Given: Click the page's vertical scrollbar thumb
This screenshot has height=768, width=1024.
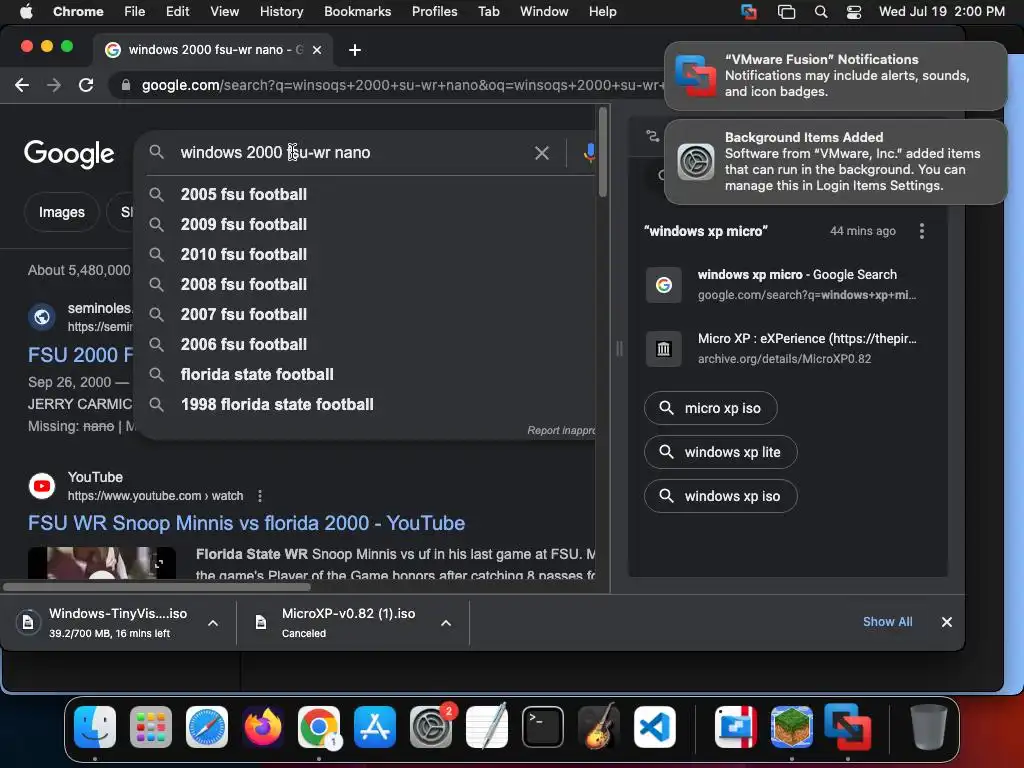Looking at the screenshot, I should [x=603, y=152].
